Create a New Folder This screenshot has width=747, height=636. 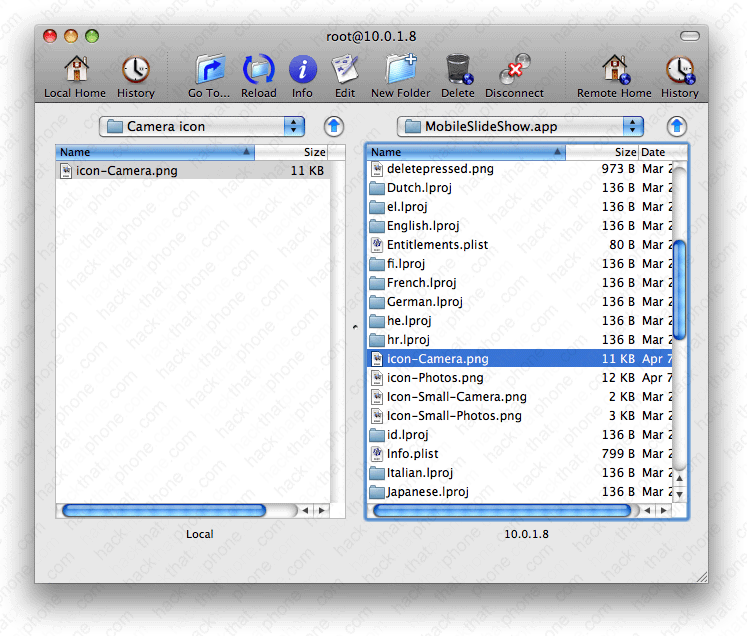pyautogui.click(x=400, y=70)
